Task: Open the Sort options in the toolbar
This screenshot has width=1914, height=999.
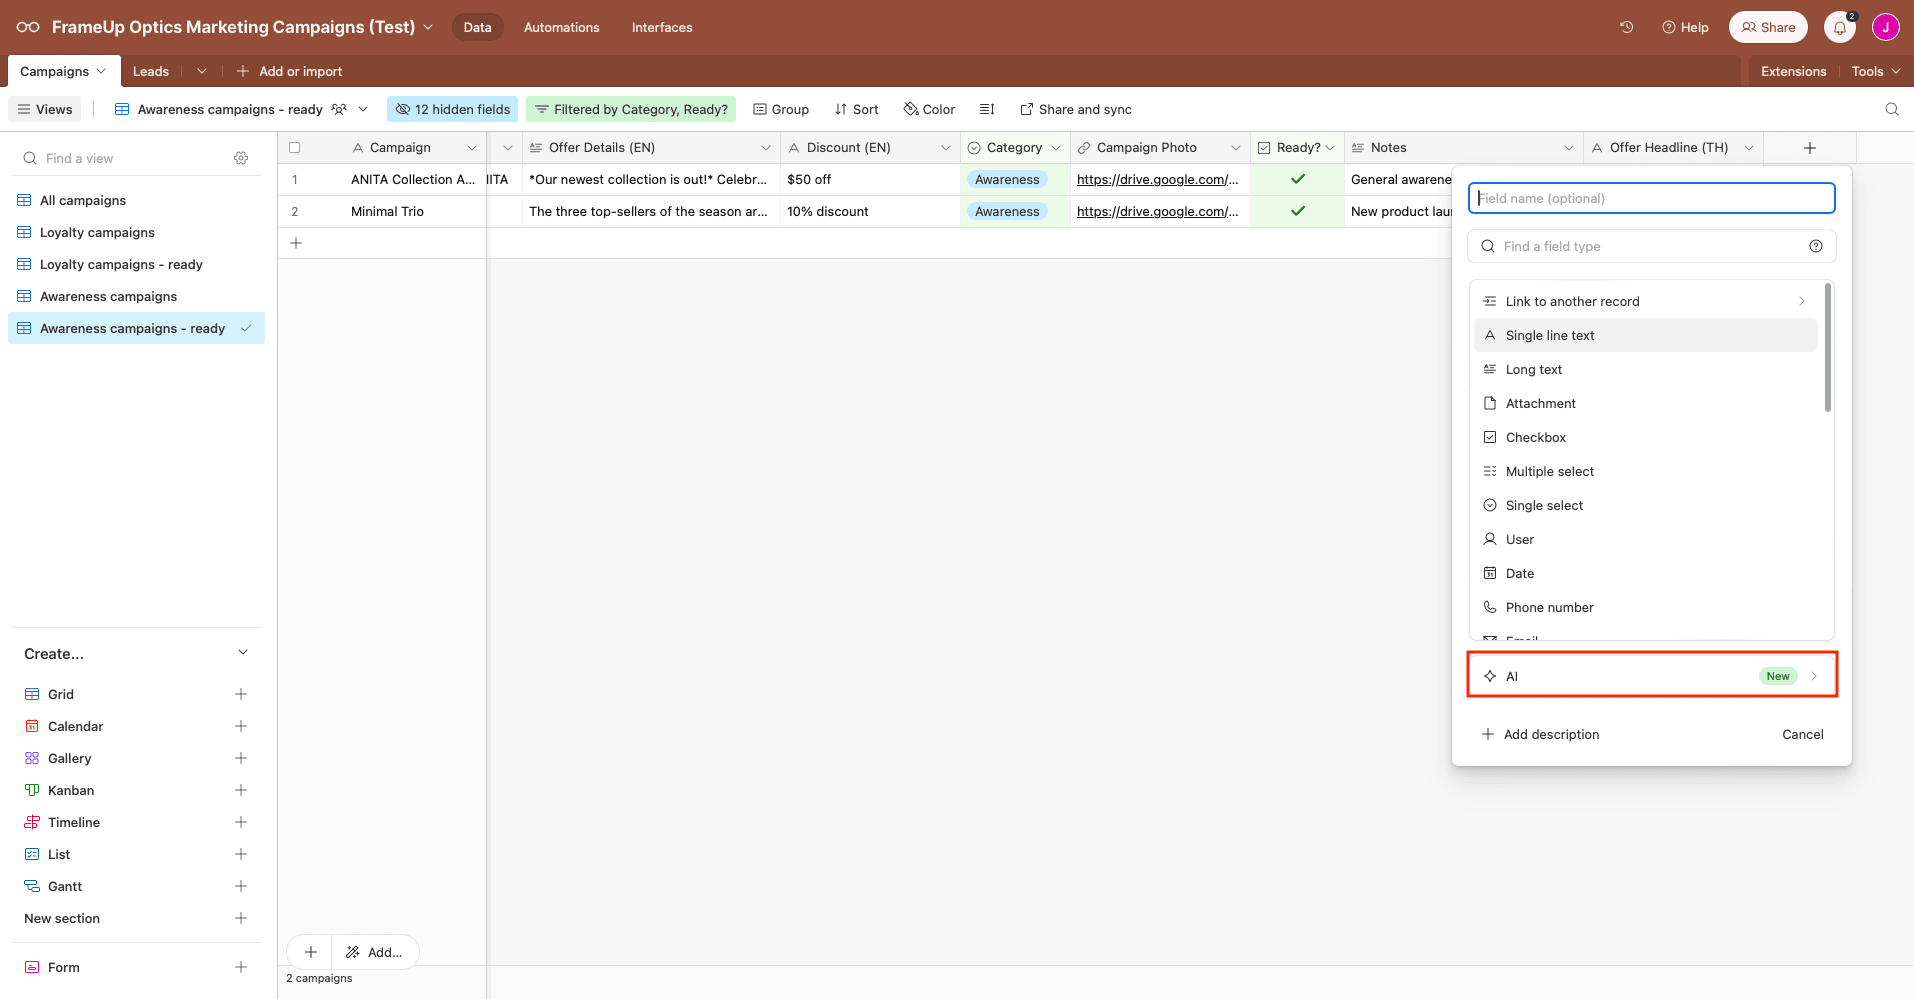Action: [x=856, y=109]
